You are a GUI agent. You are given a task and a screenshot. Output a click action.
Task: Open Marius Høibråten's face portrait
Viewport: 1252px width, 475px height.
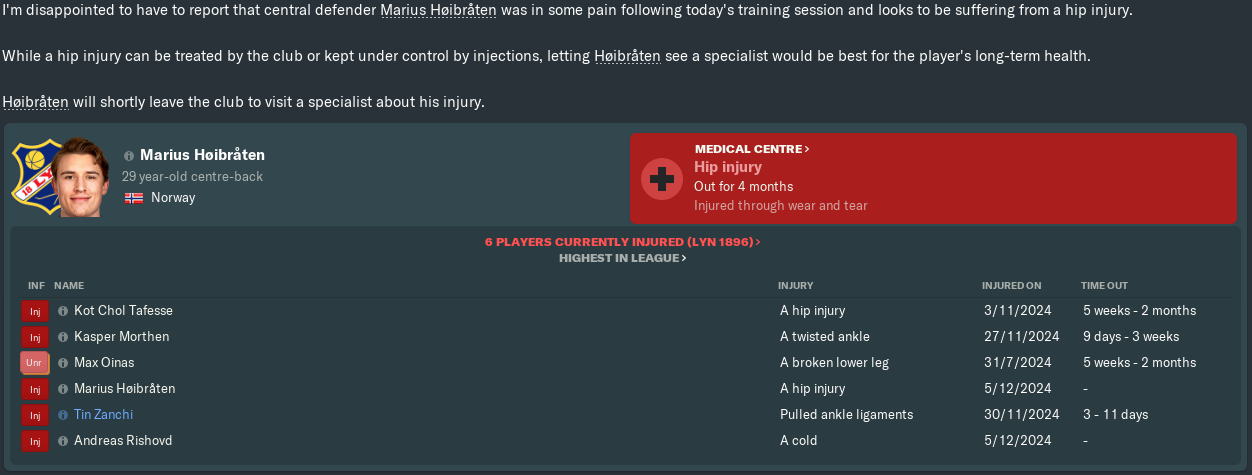[82, 177]
